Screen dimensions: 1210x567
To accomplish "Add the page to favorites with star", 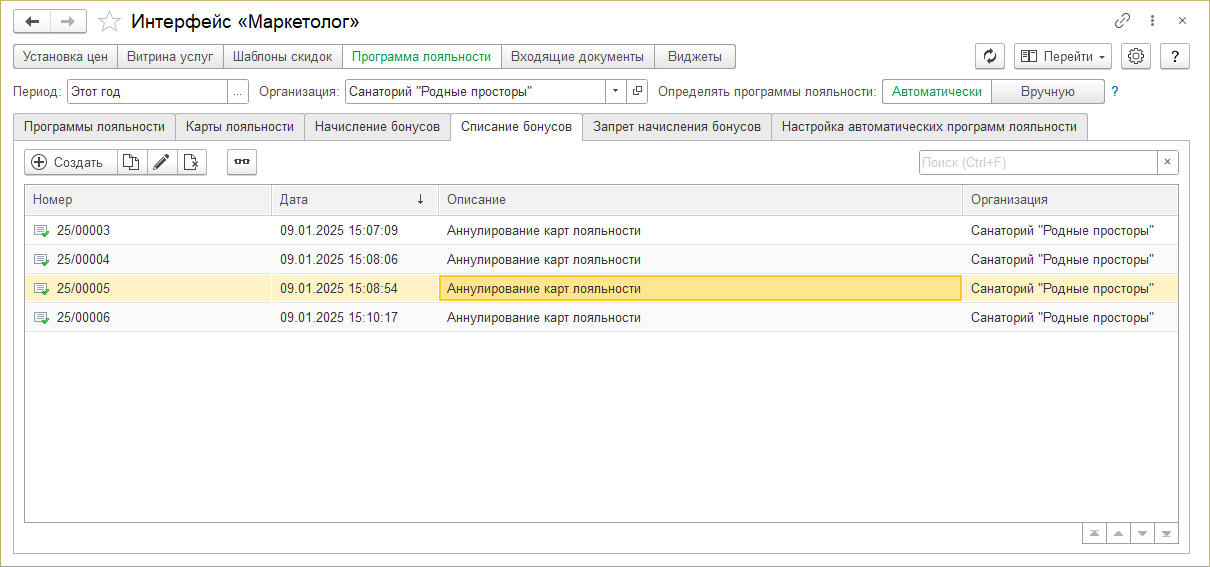I will (109, 21).
